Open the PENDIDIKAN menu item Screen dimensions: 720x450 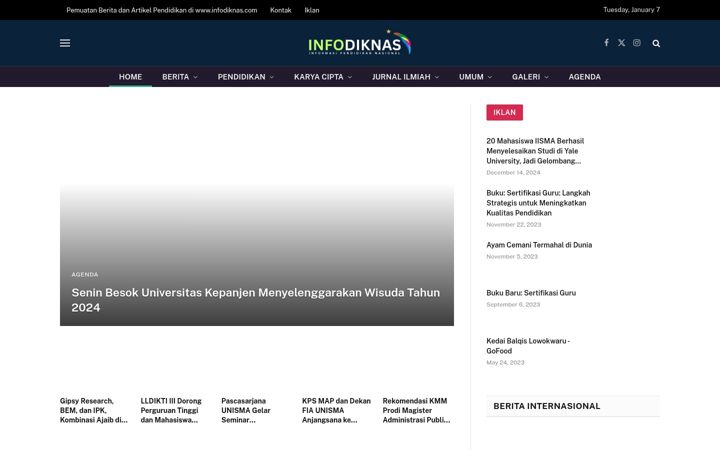(x=242, y=77)
